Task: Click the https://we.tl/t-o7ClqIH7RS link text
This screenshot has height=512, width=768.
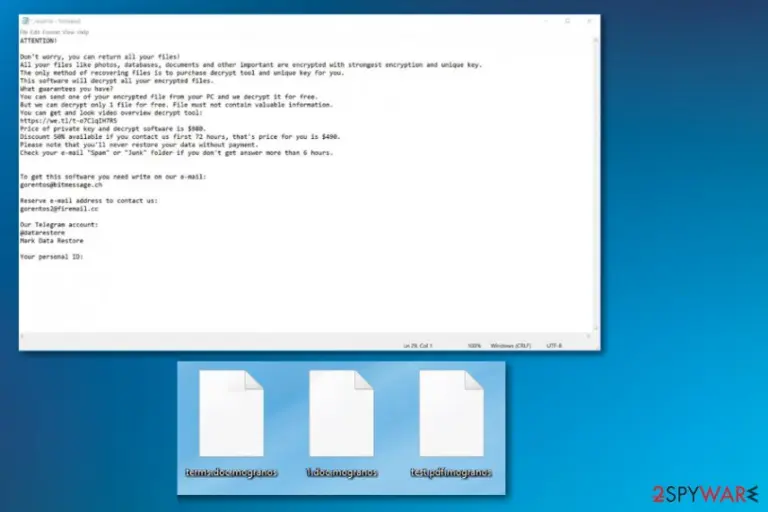Action: pos(69,121)
